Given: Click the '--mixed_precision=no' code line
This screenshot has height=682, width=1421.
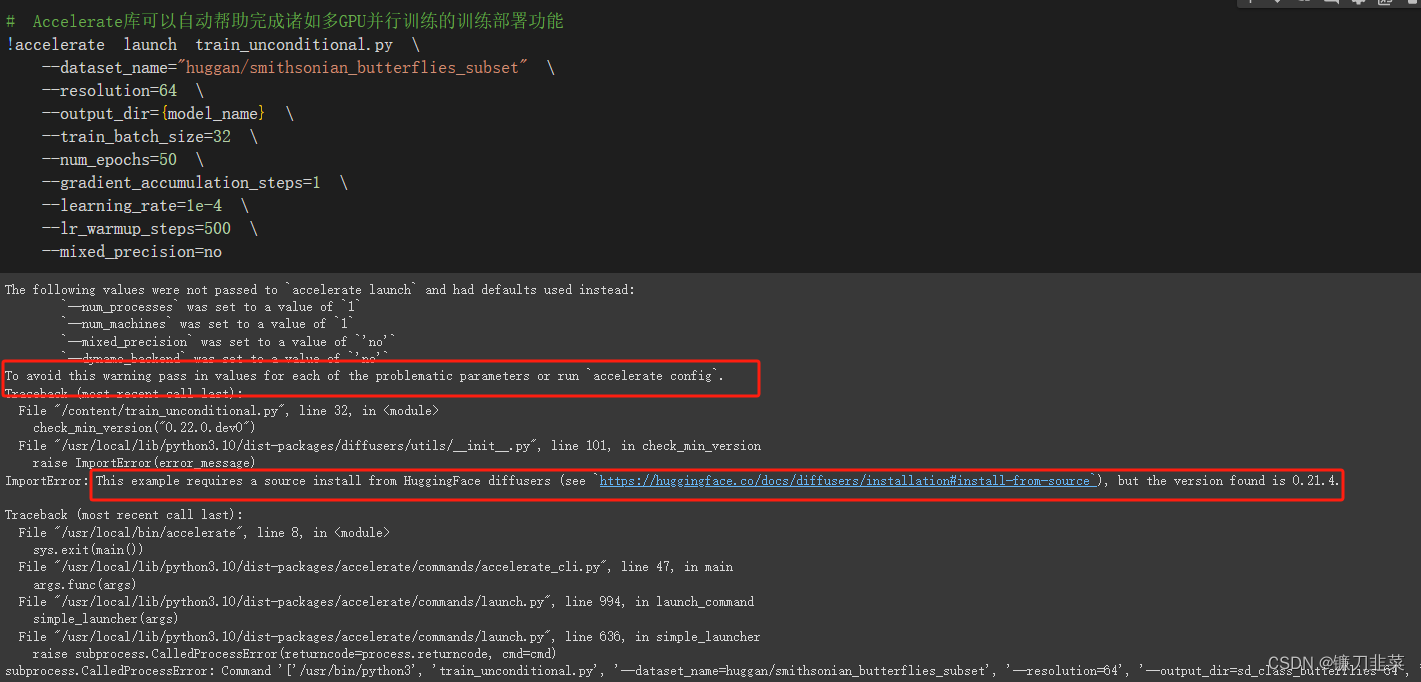Looking at the screenshot, I should pos(131,252).
